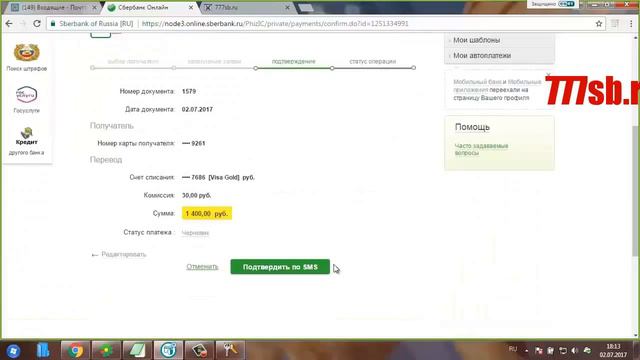Image resolution: width=640 pixels, height=360 pixels.
Task: Click the Отменить link
Action: click(x=202, y=267)
